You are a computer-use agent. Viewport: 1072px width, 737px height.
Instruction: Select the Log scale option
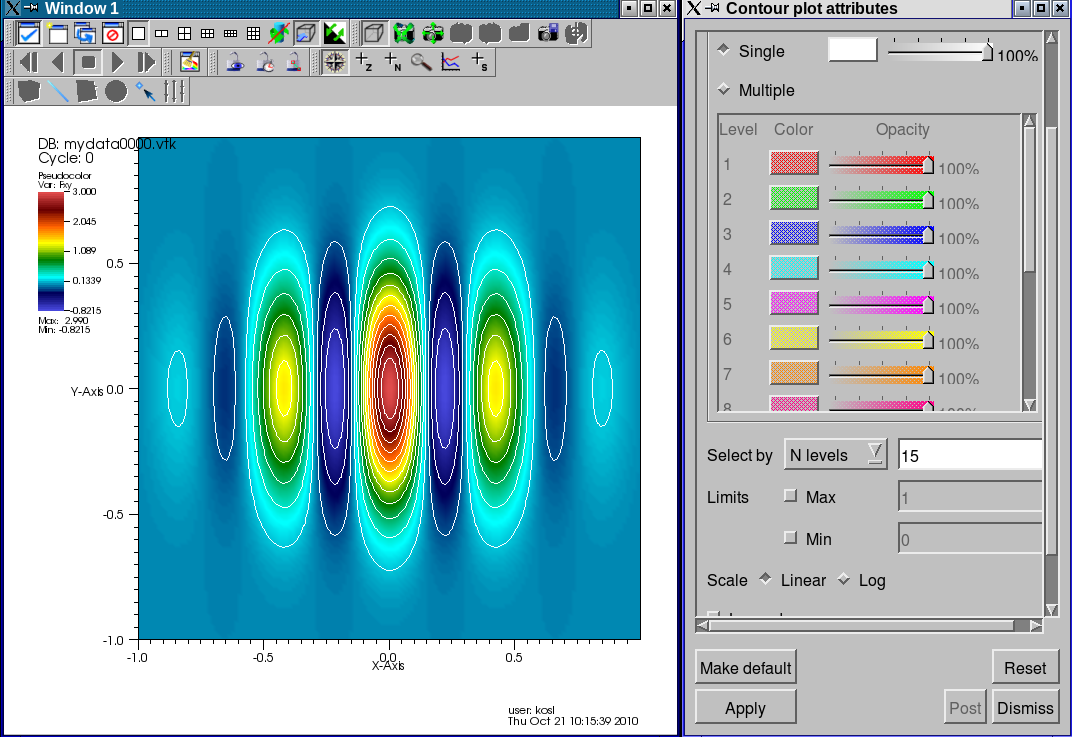[x=844, y=580]
